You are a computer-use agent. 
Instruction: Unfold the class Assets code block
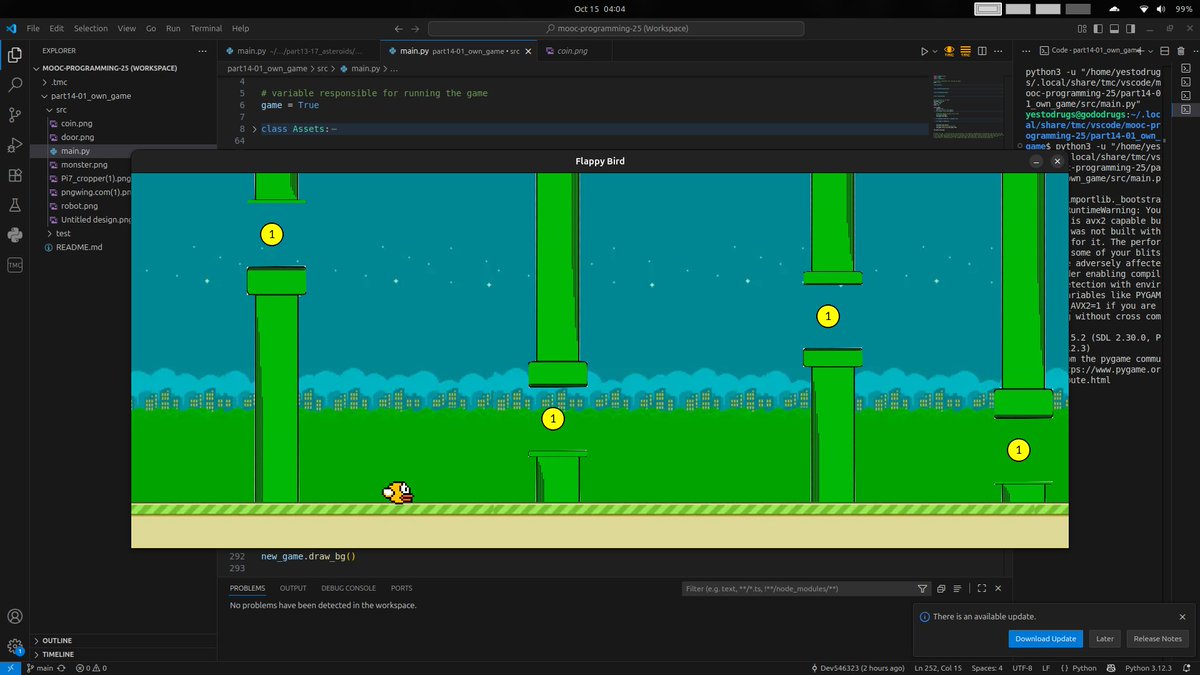pos(254,129)
